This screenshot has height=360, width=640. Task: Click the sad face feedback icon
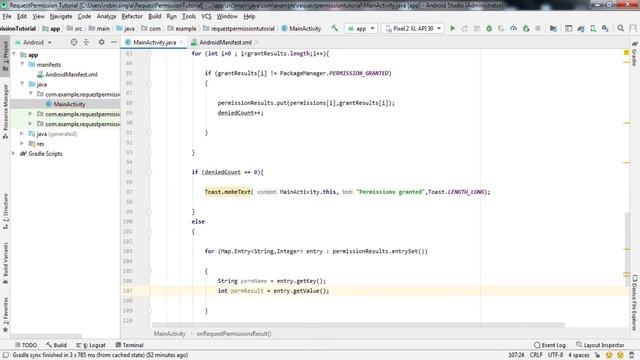tap(620, 355)
